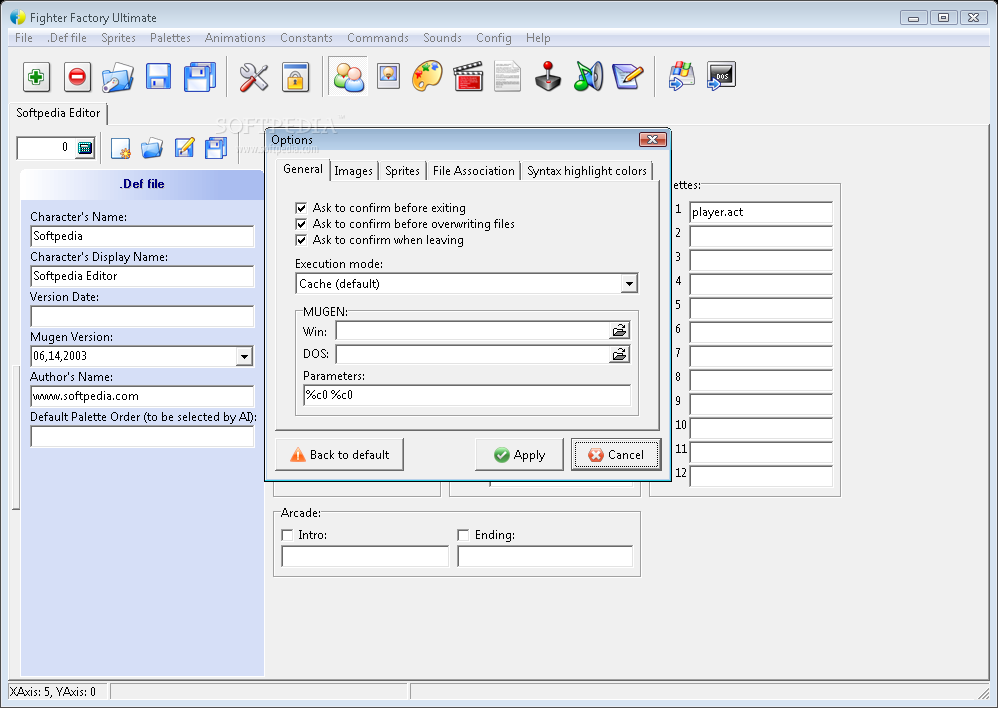Open the commands joystick icon
998x708 pixels.
(x=547, y=77)
